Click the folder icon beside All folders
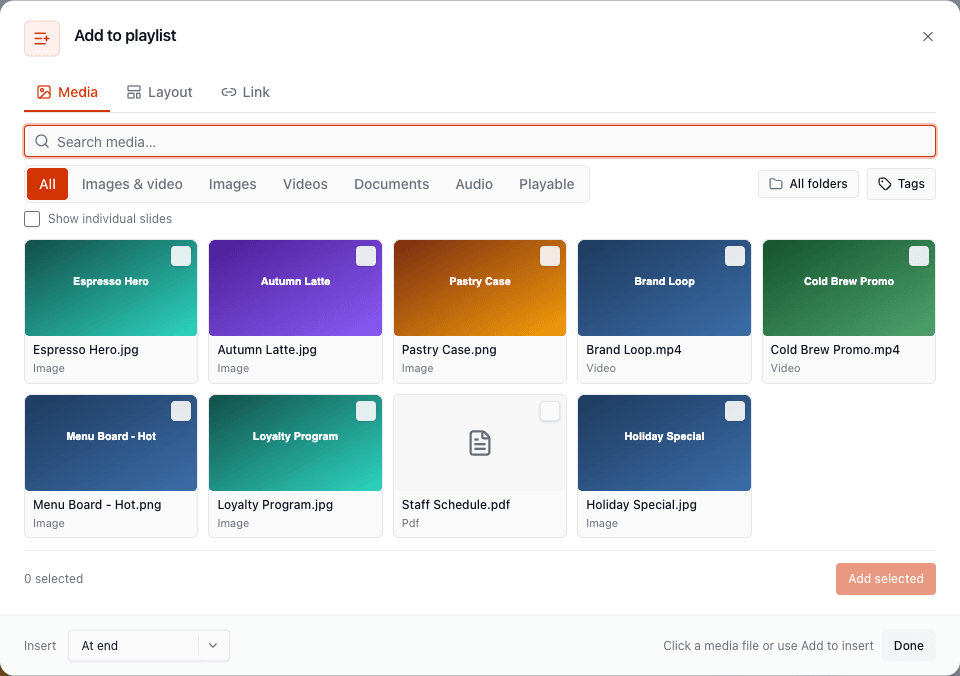This screenshot has width=960, height=676. [776, 184]
